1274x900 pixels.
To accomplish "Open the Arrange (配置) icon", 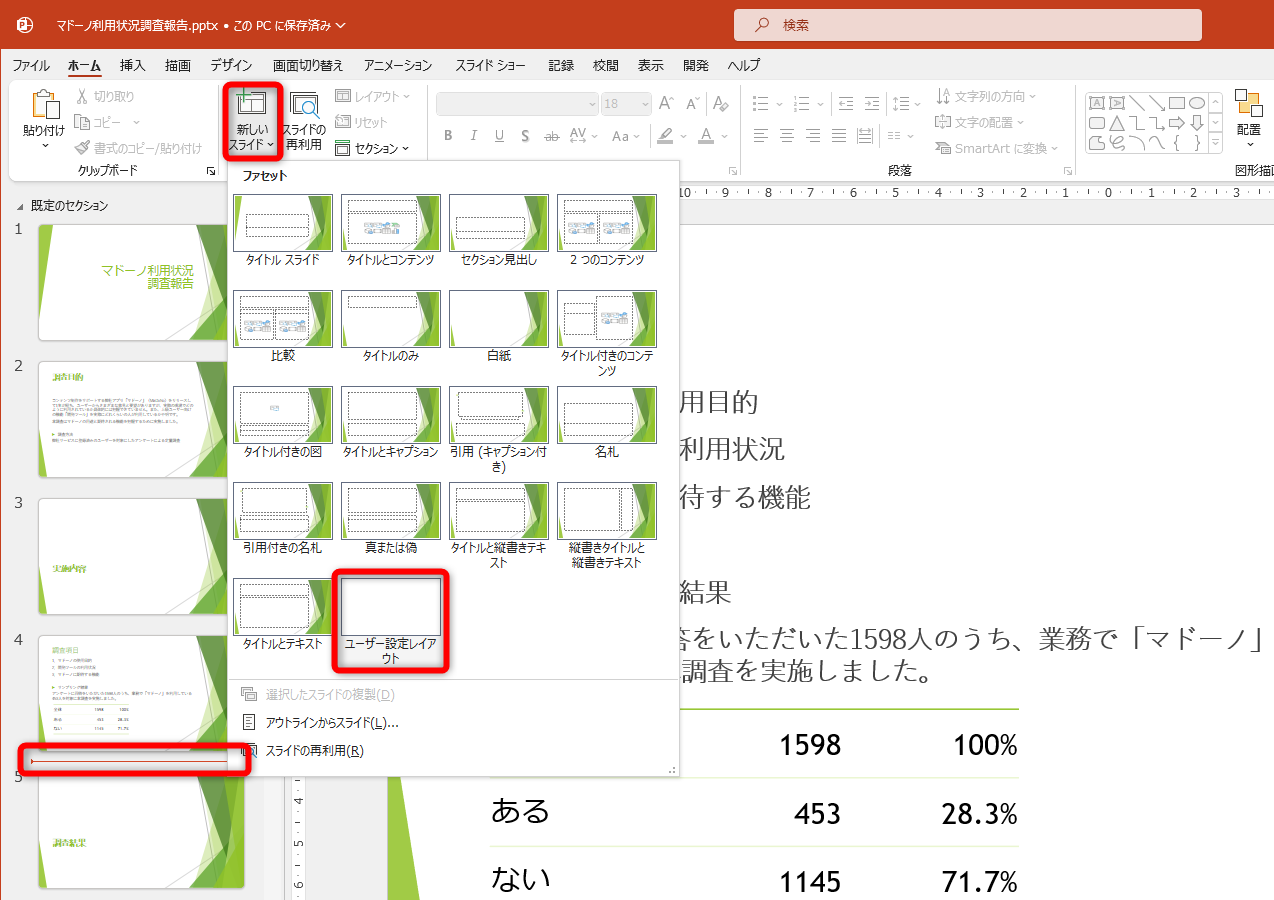I will [1249, 115].
